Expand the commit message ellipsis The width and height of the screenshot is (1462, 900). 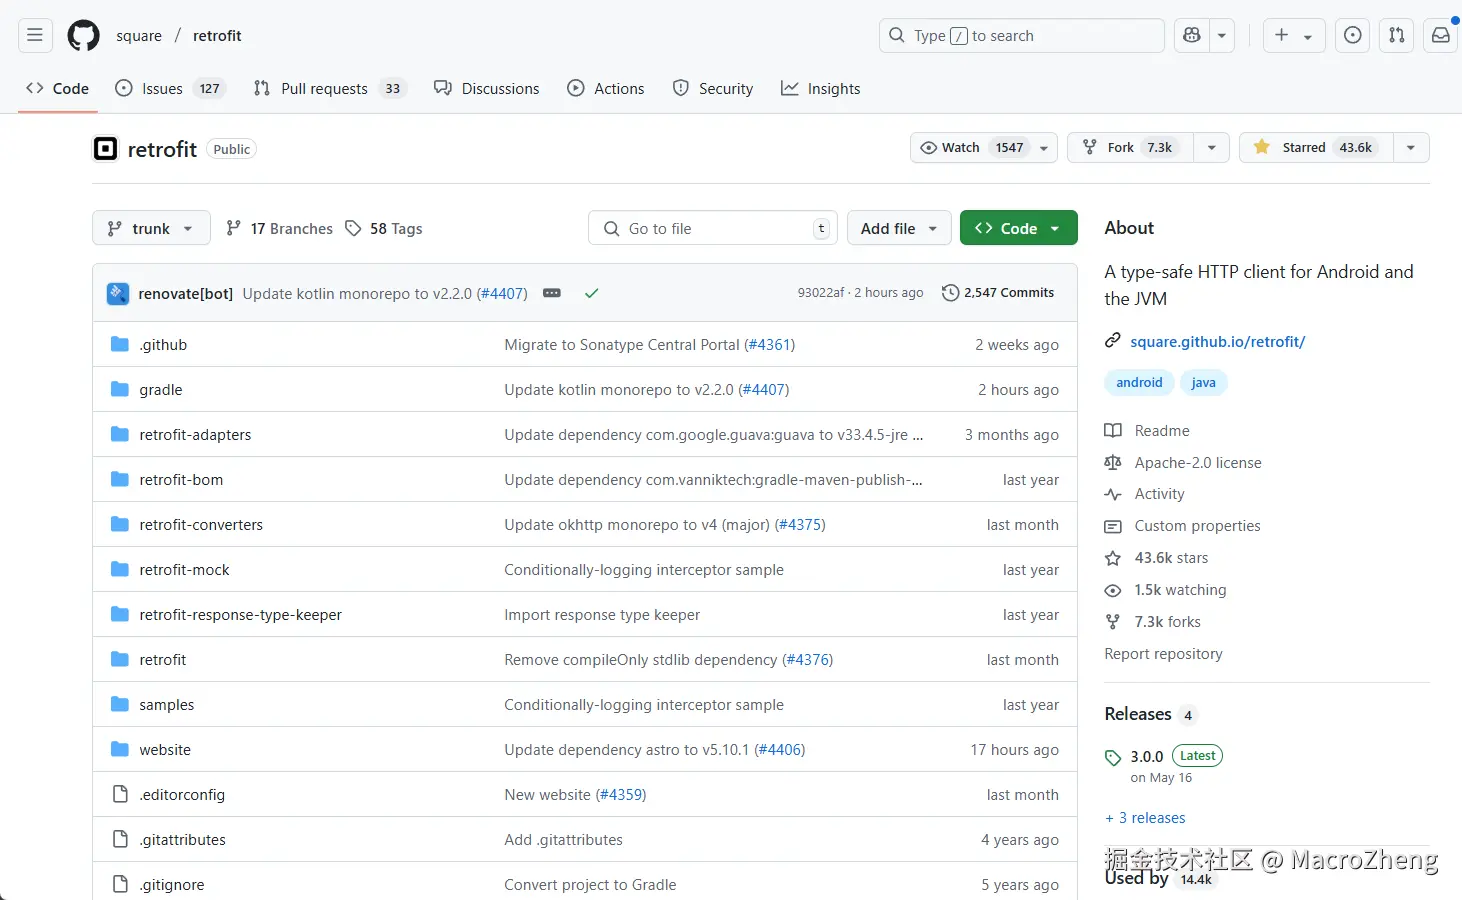coord(552,293)
